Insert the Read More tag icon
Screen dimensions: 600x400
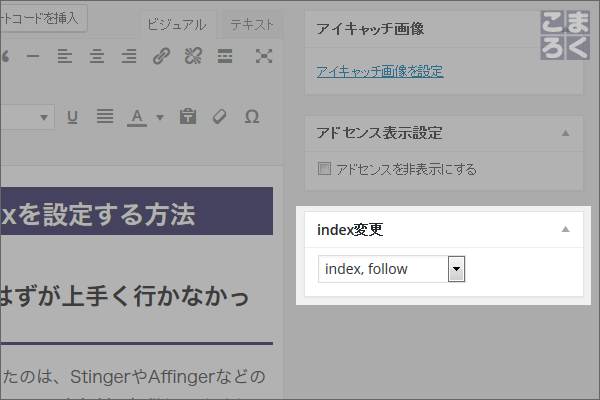(225, 56)
